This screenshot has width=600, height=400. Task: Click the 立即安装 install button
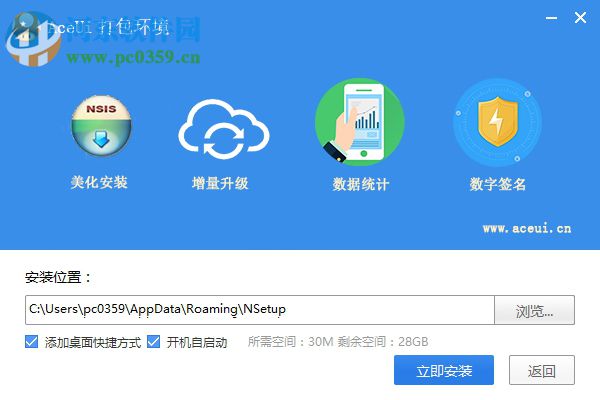444,370
